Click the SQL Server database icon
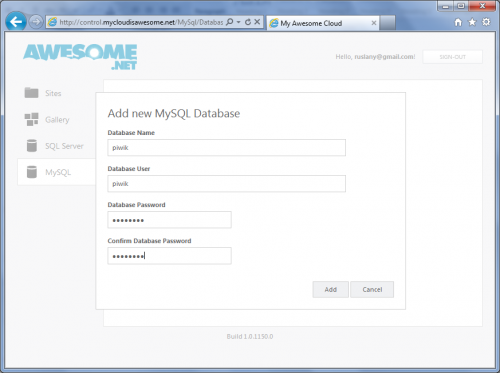This screenshot has width=500, height=373. (x=32, y=146)
